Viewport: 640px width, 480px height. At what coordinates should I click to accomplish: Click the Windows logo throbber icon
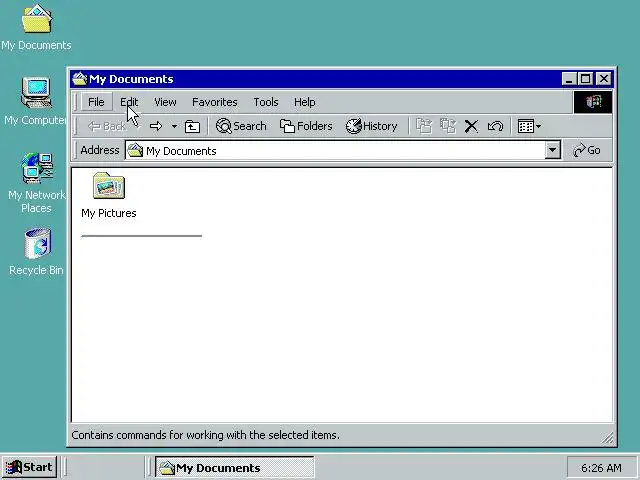pos(593,102)
